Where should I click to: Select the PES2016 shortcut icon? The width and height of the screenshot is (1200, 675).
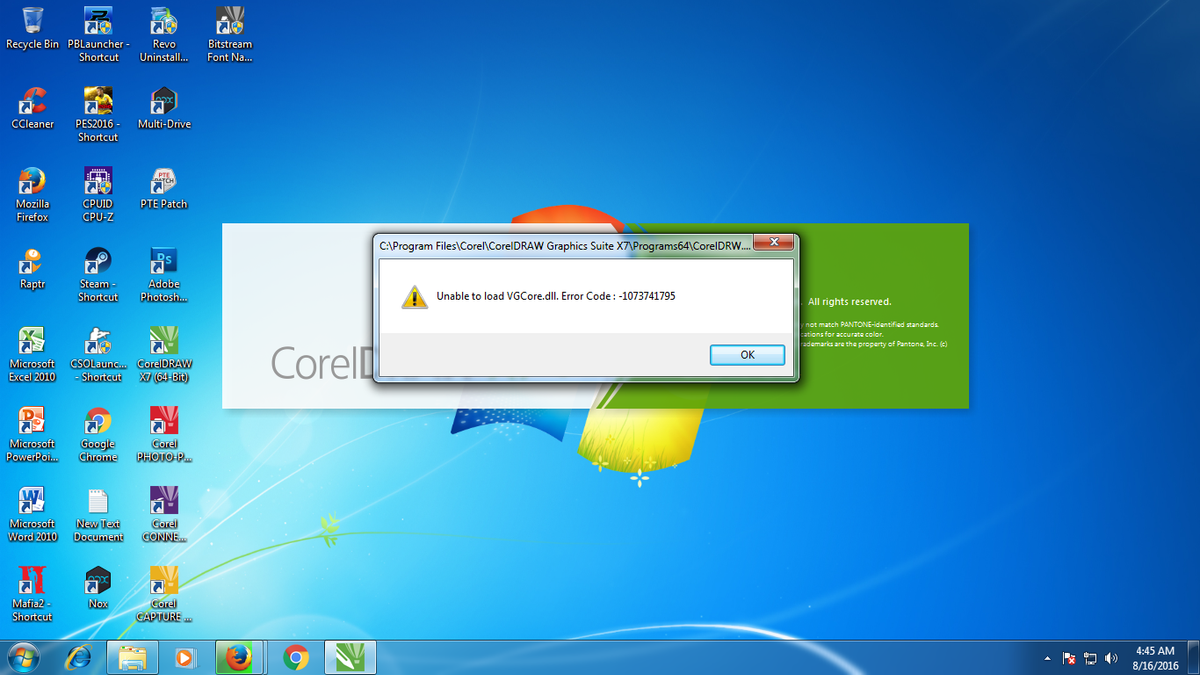tap(98, 113)
